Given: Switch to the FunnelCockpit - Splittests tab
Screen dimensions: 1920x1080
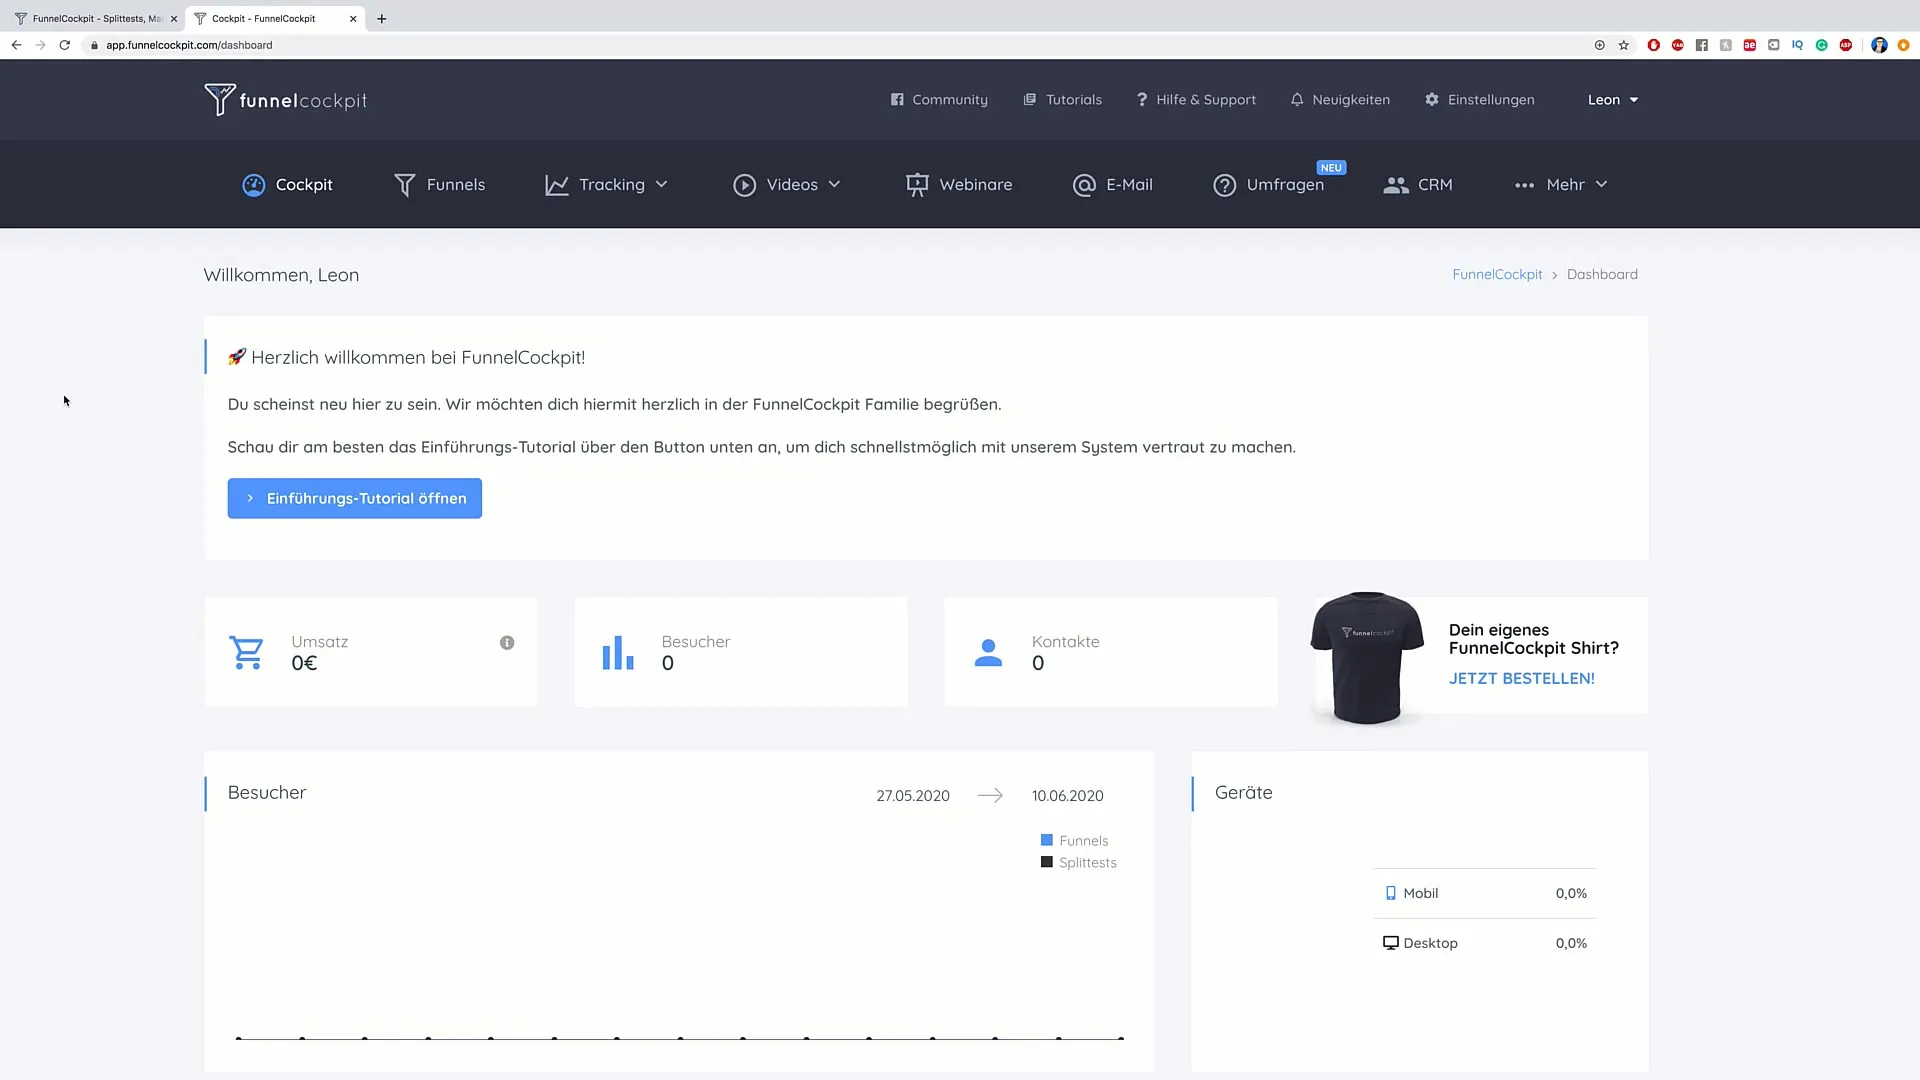Looking at the screenshot, I should pyautogui.click(x=95, y=18).
